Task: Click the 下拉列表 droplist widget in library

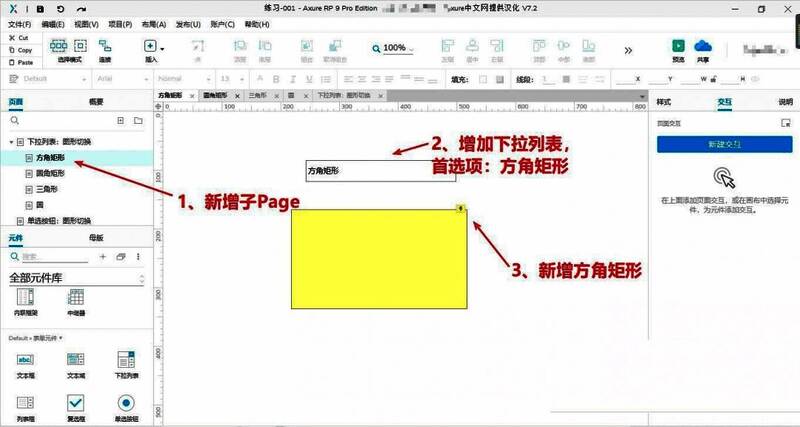Action: [126, 359]
